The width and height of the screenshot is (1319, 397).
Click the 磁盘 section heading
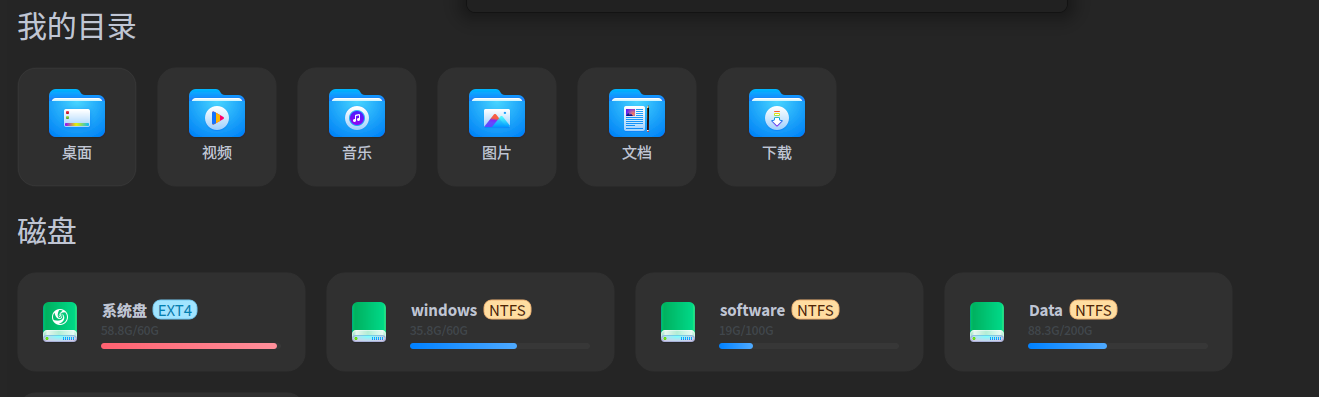[x=47, y=232]
